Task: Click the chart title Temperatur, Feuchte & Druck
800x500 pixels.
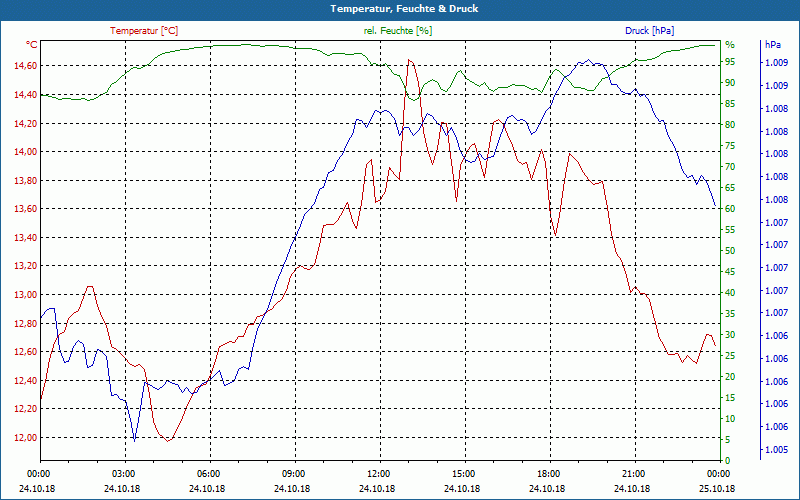Action: coord(404,9)
